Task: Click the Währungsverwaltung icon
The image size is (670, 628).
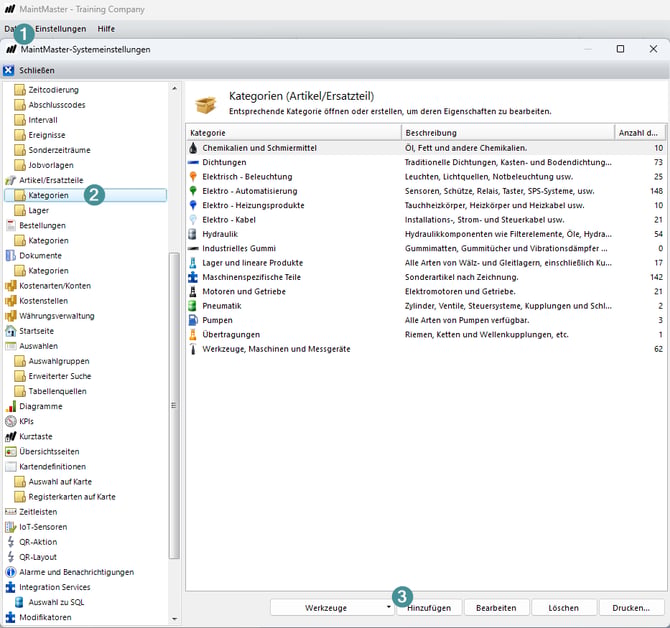Action: (x=11, y=316)
